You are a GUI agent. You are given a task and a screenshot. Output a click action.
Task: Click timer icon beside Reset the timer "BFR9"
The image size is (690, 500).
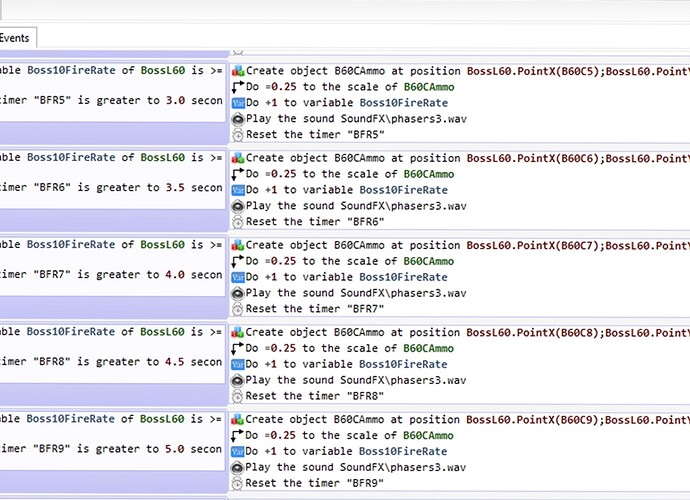pyautogui.click(x=238, y=483)
